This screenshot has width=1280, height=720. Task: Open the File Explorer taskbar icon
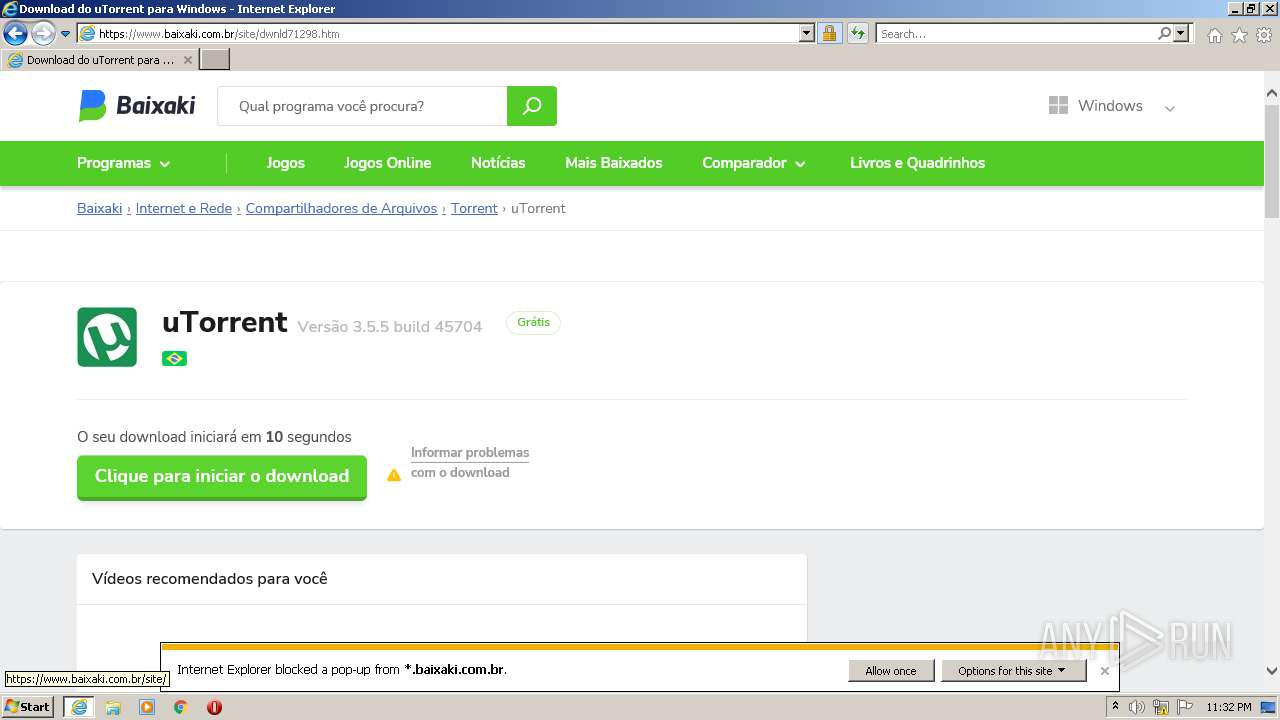coord(113,707)
